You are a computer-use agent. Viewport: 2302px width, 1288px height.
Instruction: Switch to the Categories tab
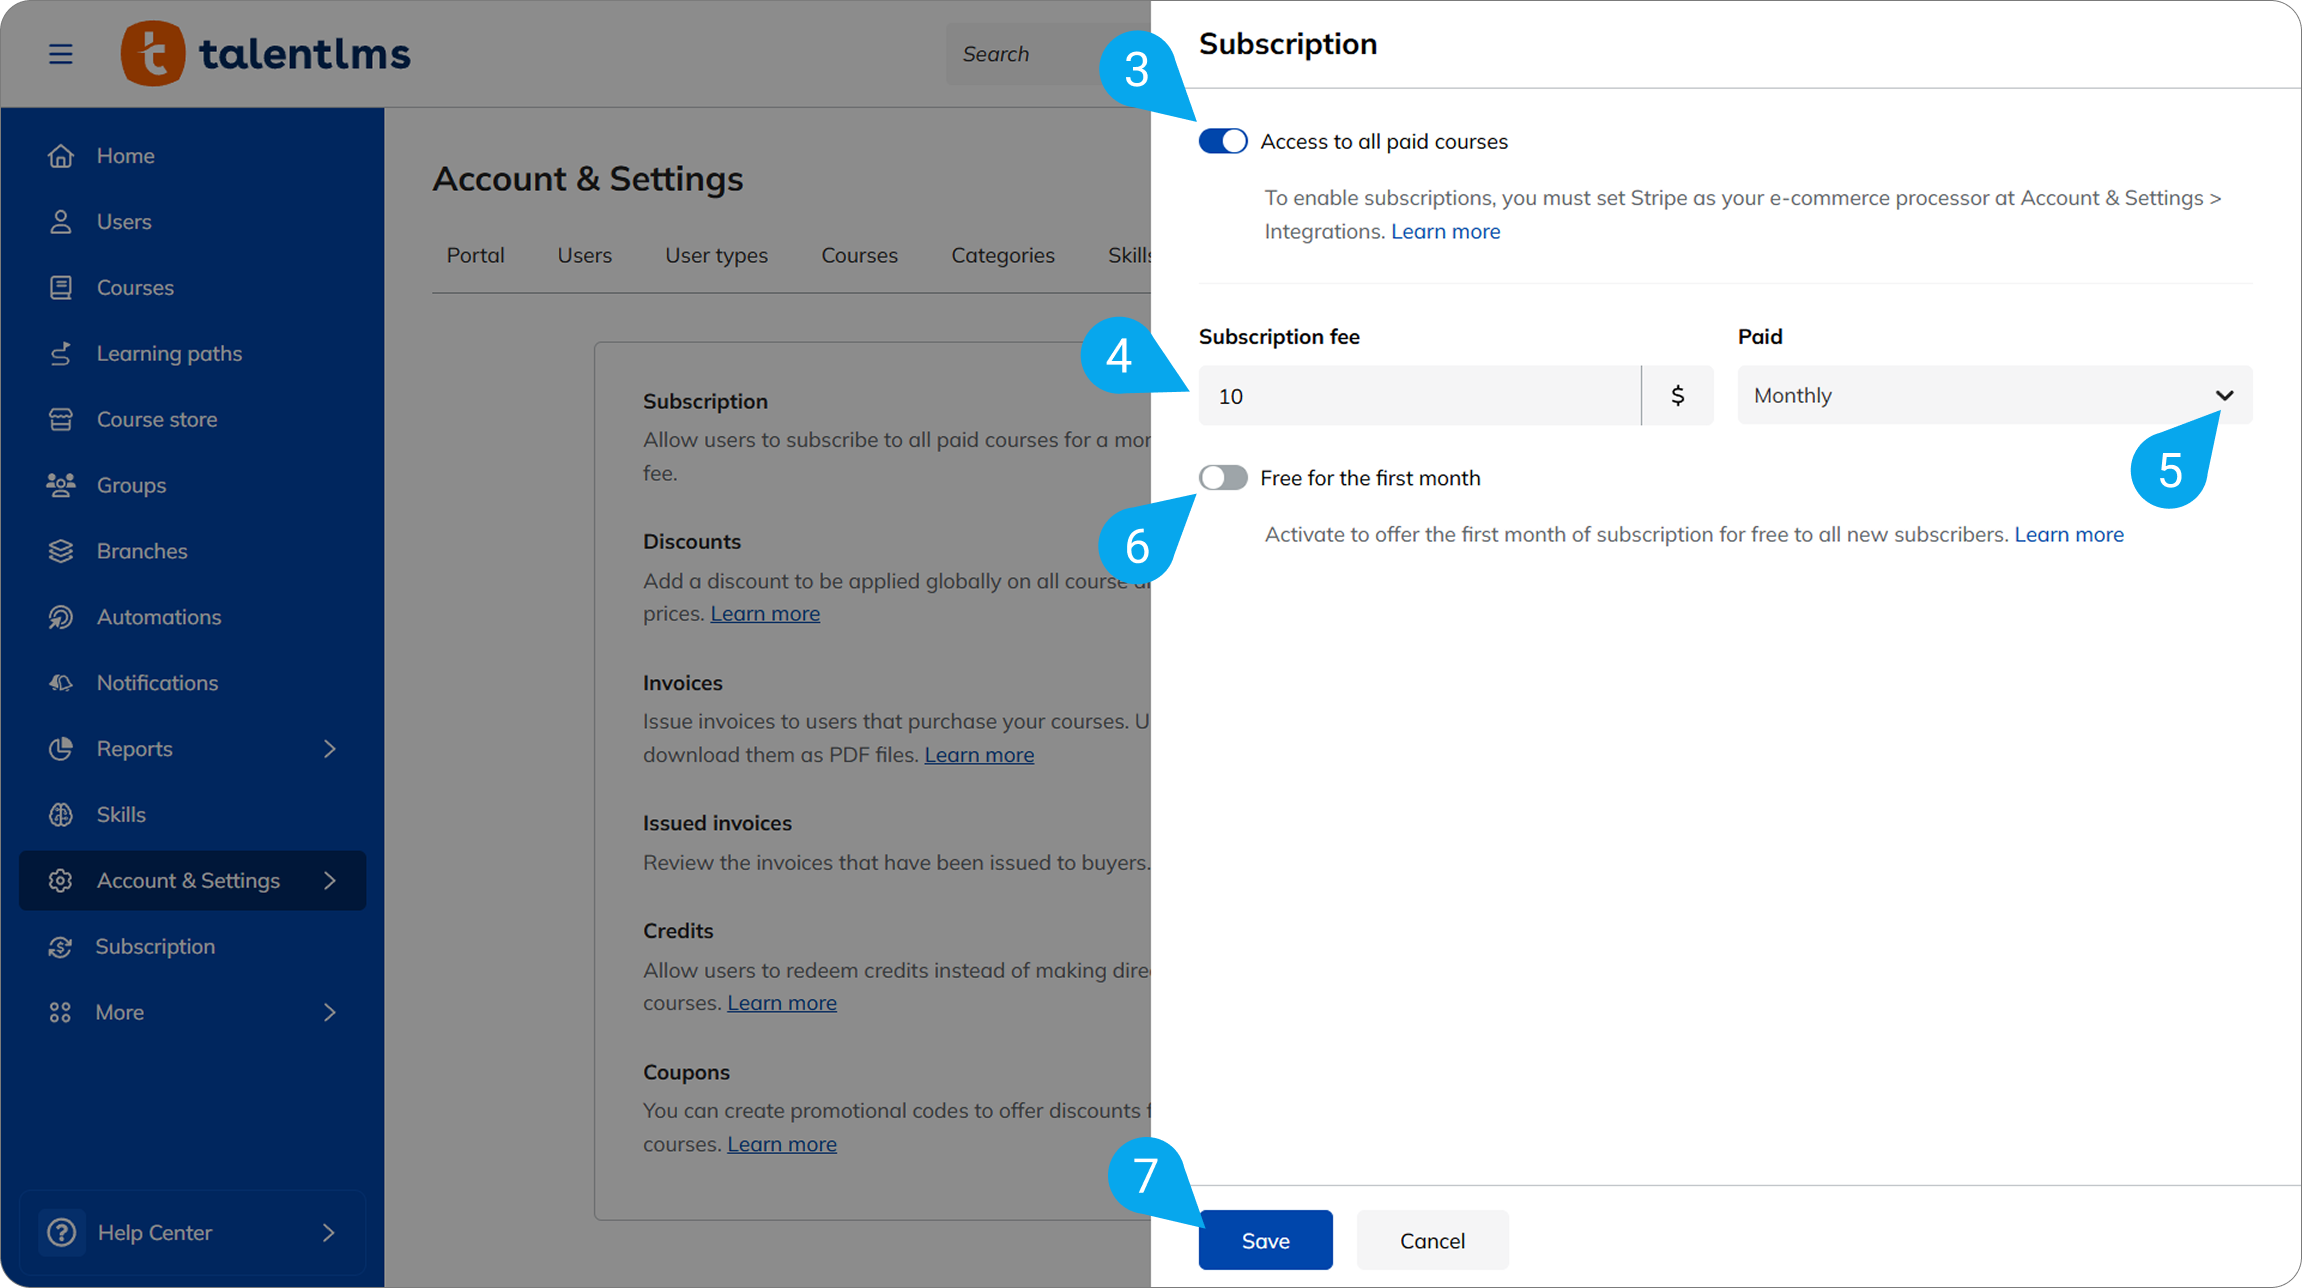pyautogui.click(x=1002, y=256)
